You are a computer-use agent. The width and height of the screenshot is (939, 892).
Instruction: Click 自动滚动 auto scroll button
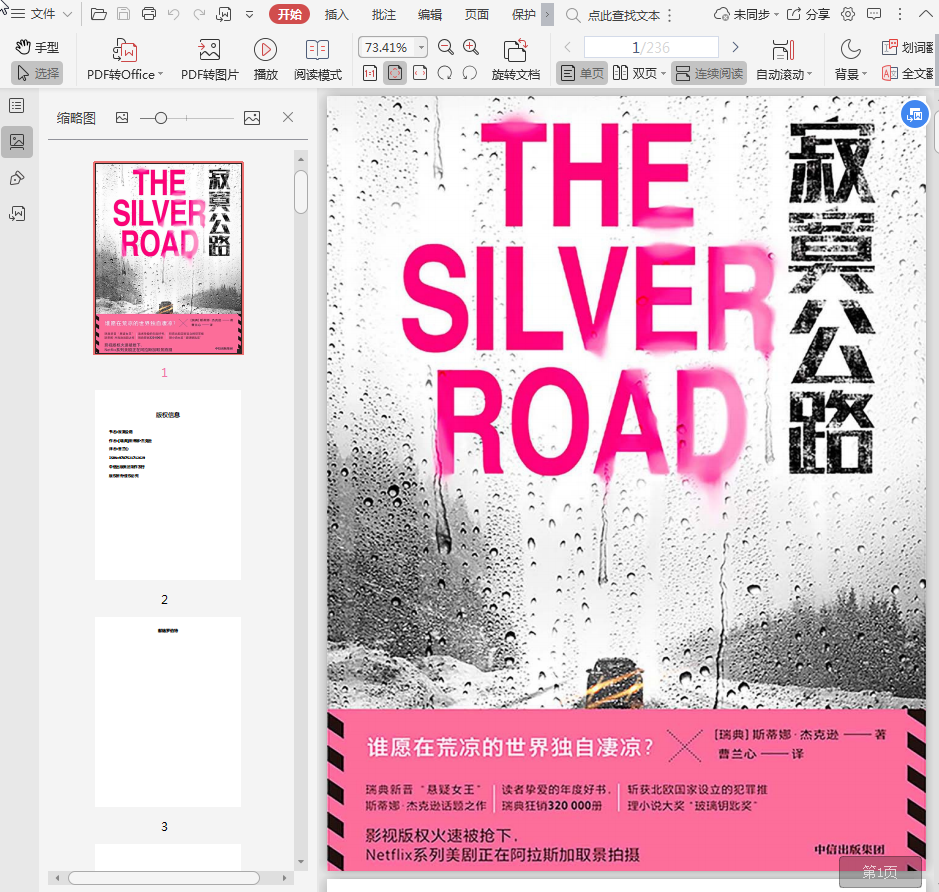[x=781, y=59]
